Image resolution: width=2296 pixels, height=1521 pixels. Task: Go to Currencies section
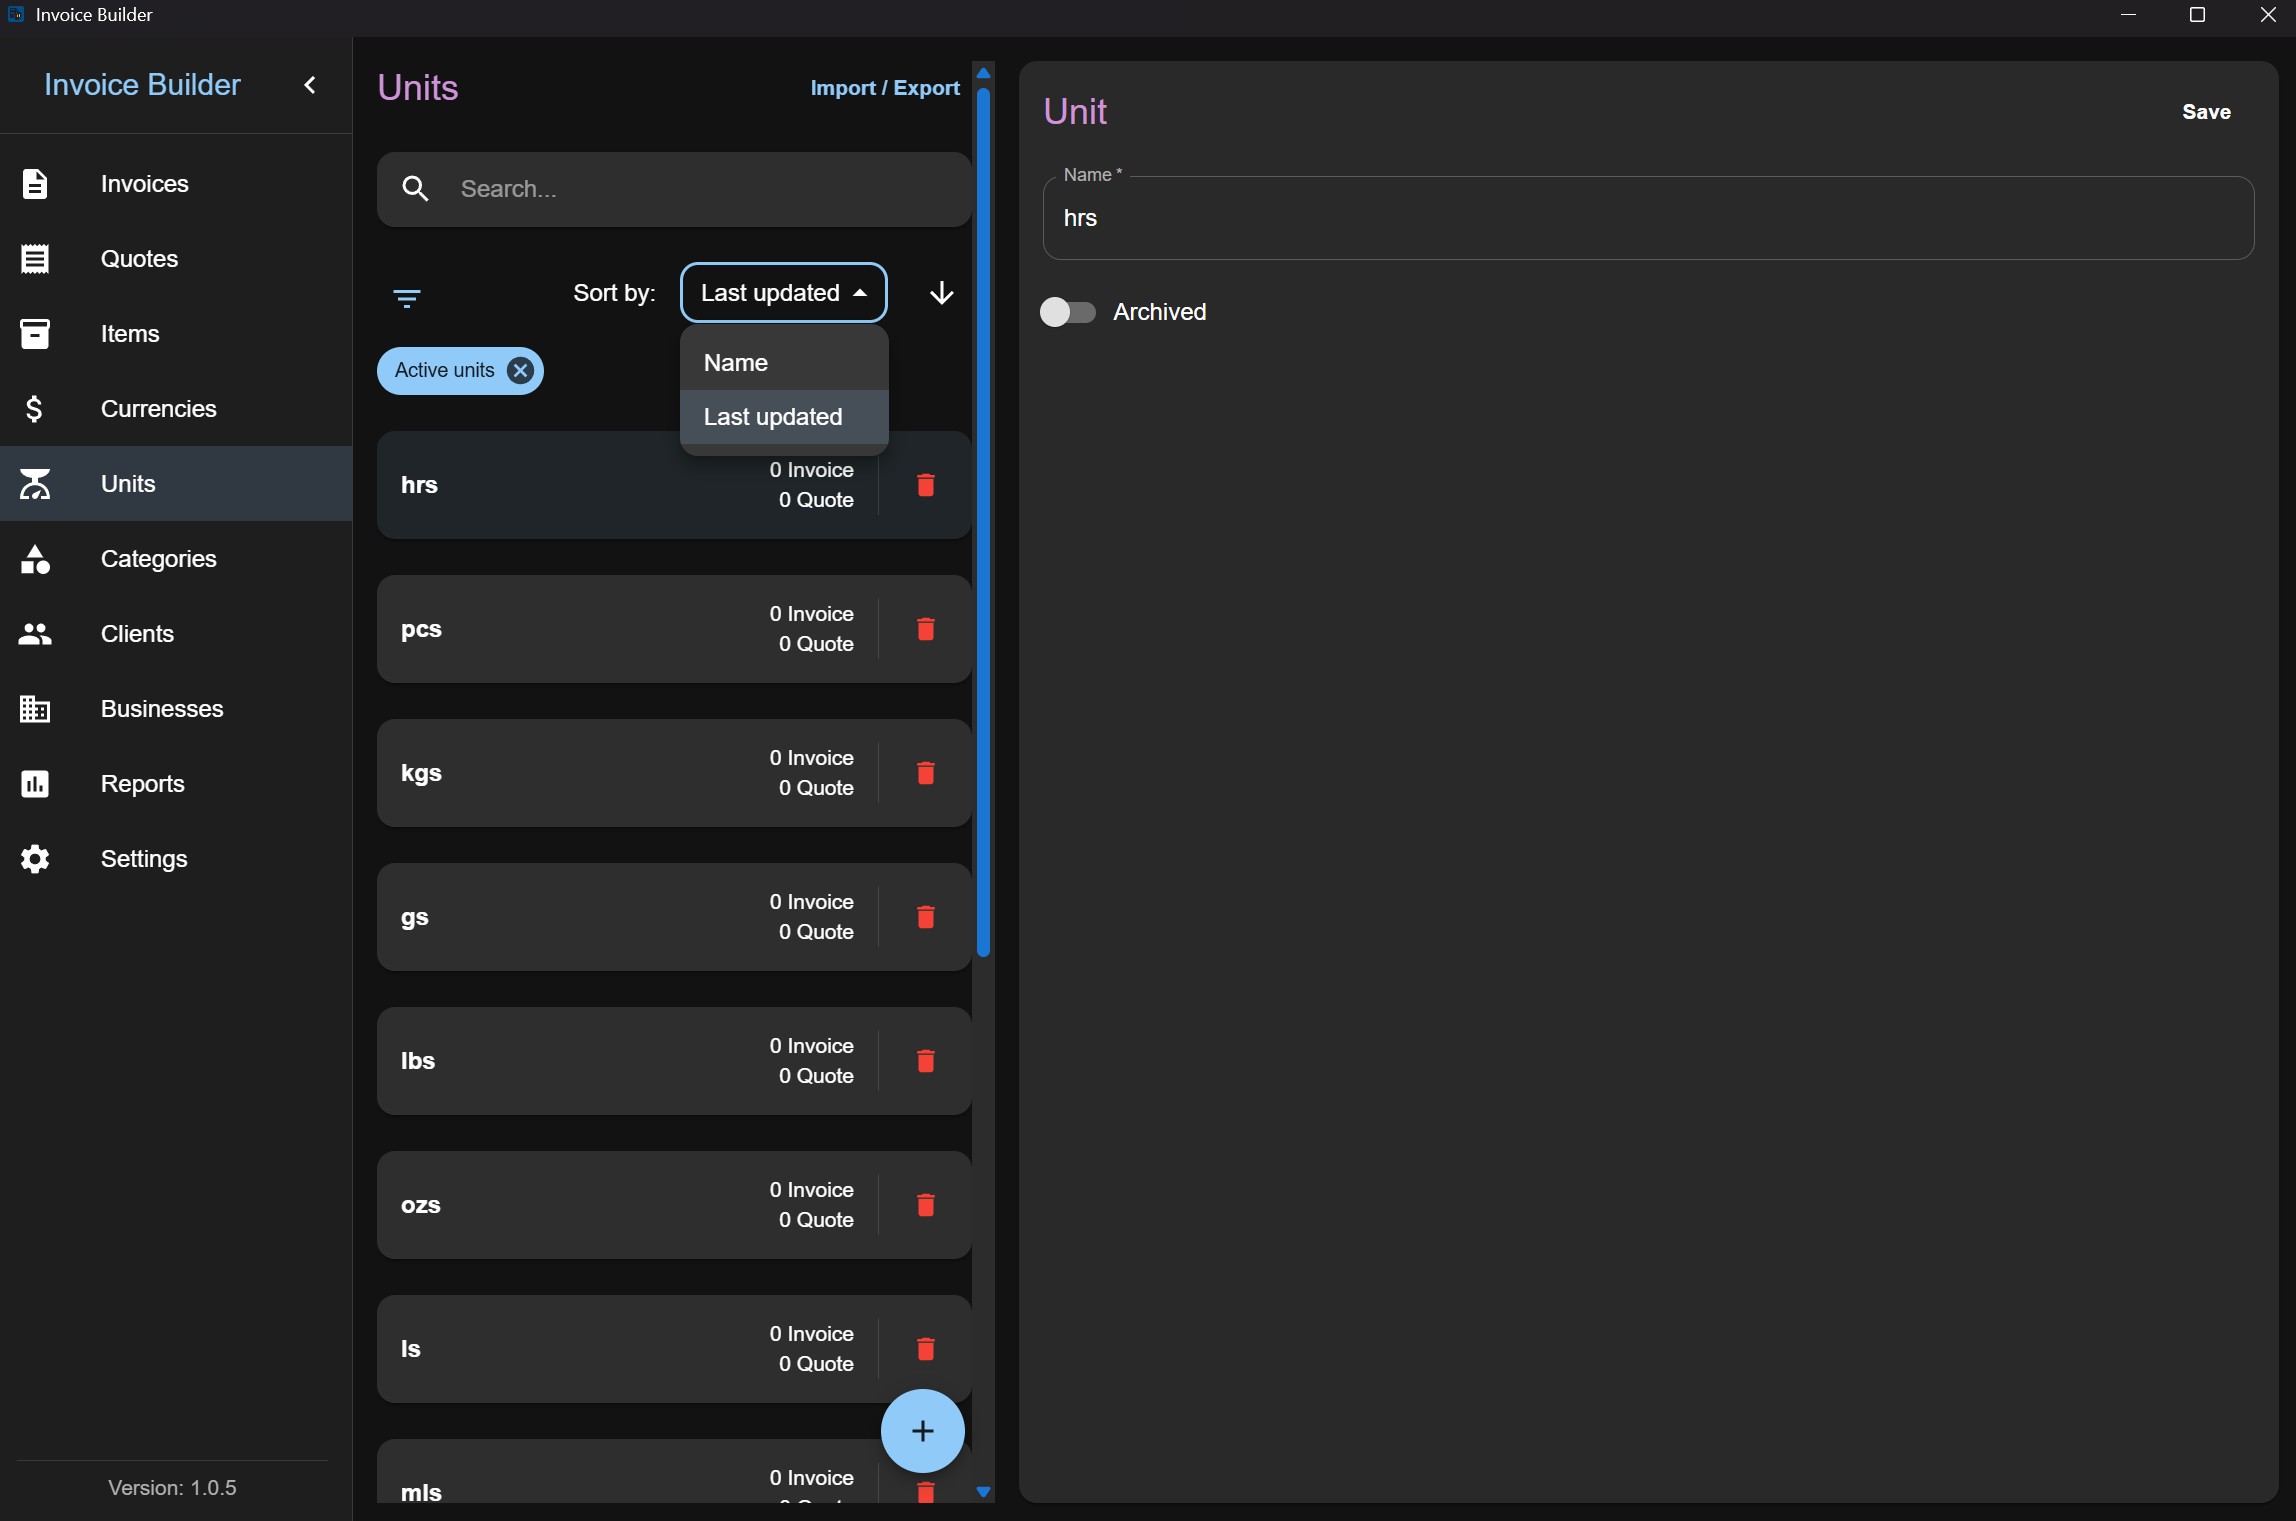point(176,409)
